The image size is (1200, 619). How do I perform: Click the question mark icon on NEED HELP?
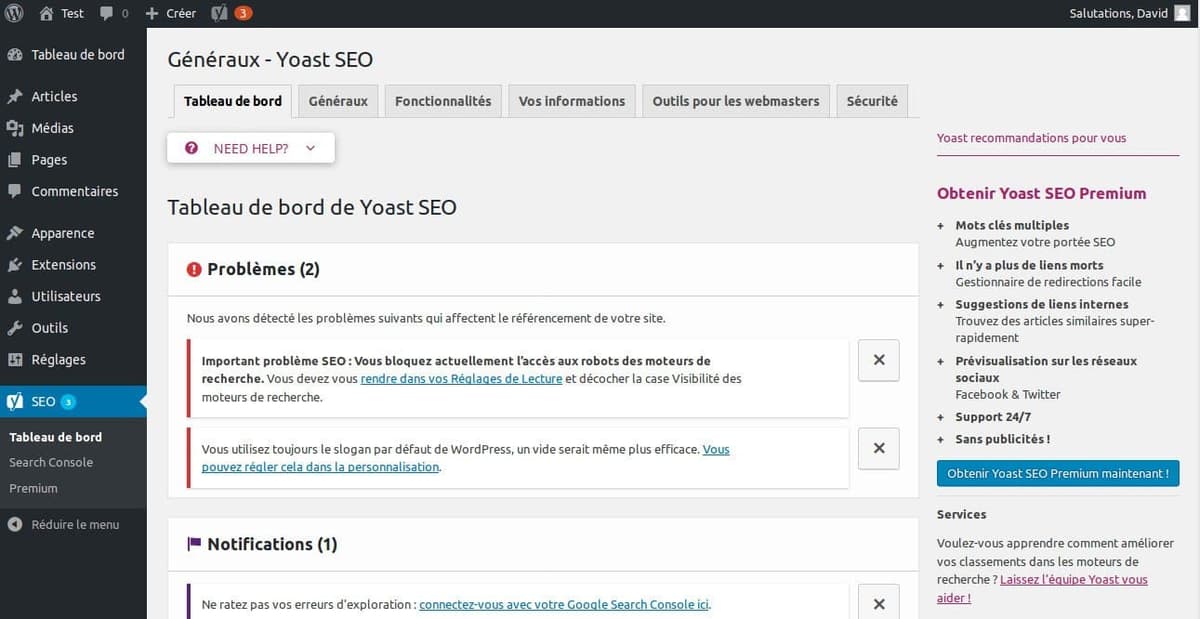click(191, 146)
